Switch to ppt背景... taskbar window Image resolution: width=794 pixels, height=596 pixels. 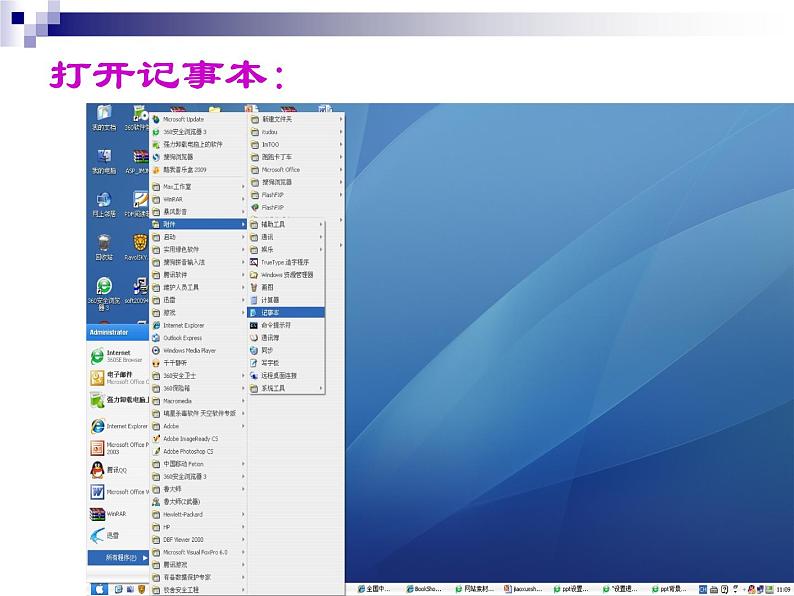tap(669, 589)
